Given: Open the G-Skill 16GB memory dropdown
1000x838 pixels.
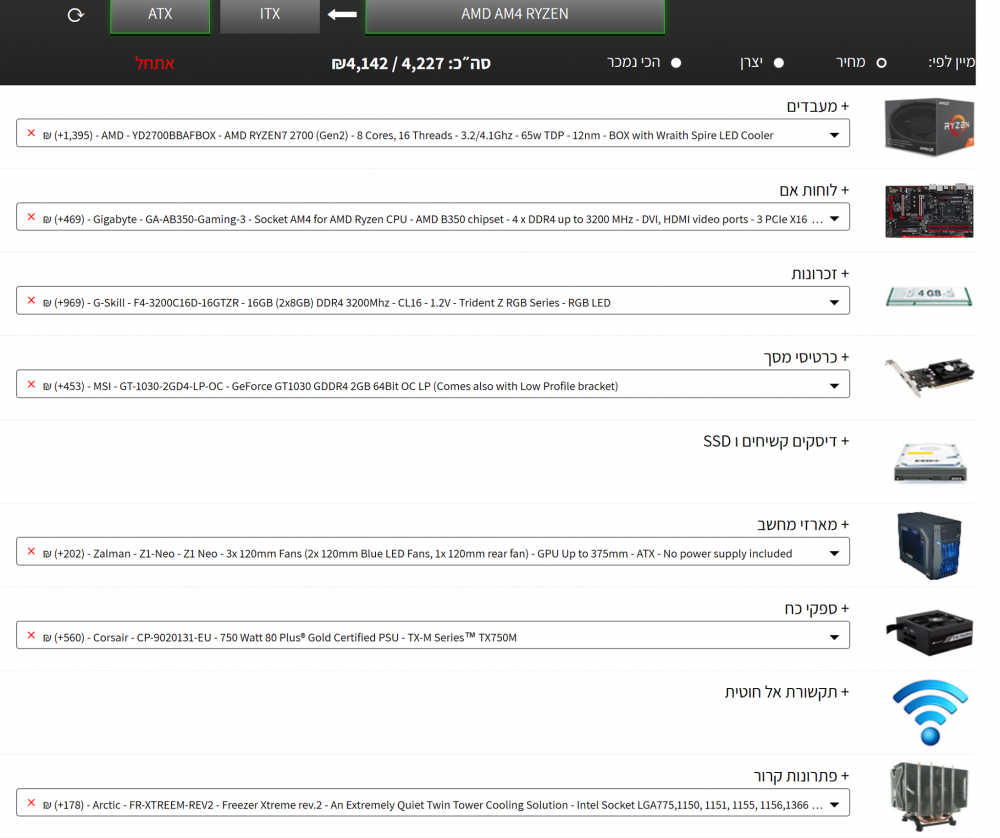Looking at the screenshot, I should 433,302.
